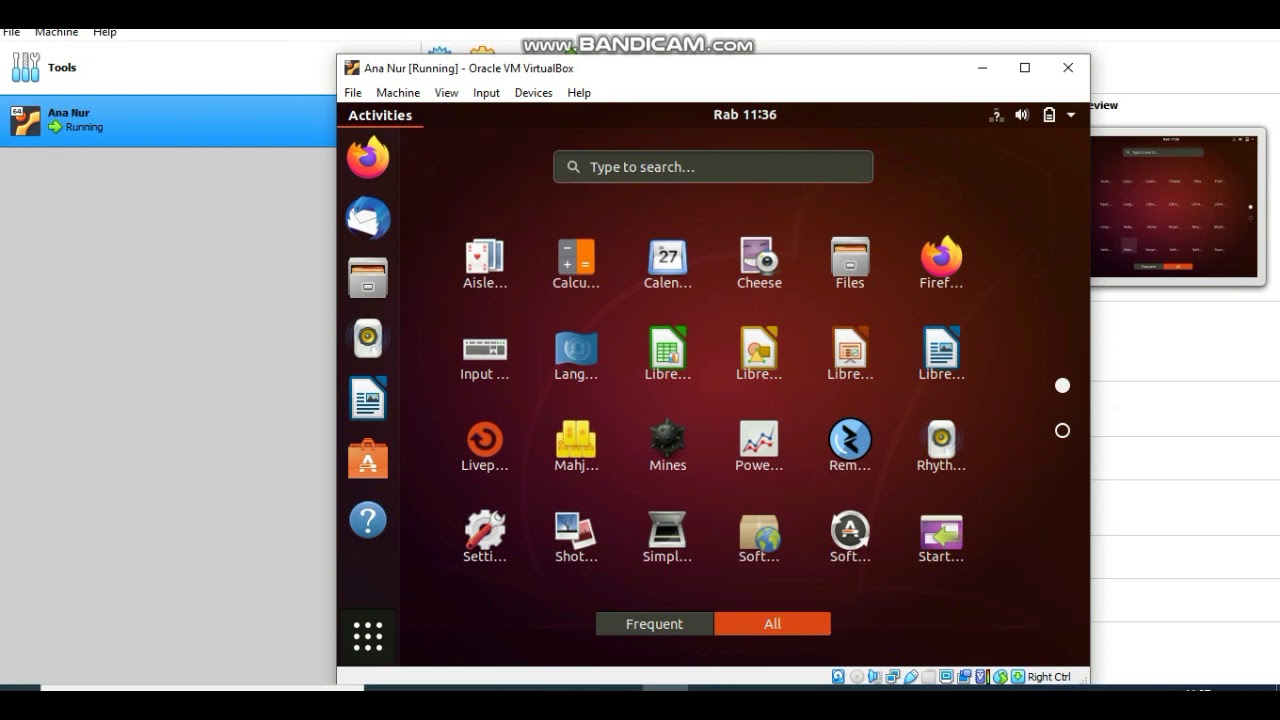Click Right Ctrl host key indicator

click(1049, 677)
